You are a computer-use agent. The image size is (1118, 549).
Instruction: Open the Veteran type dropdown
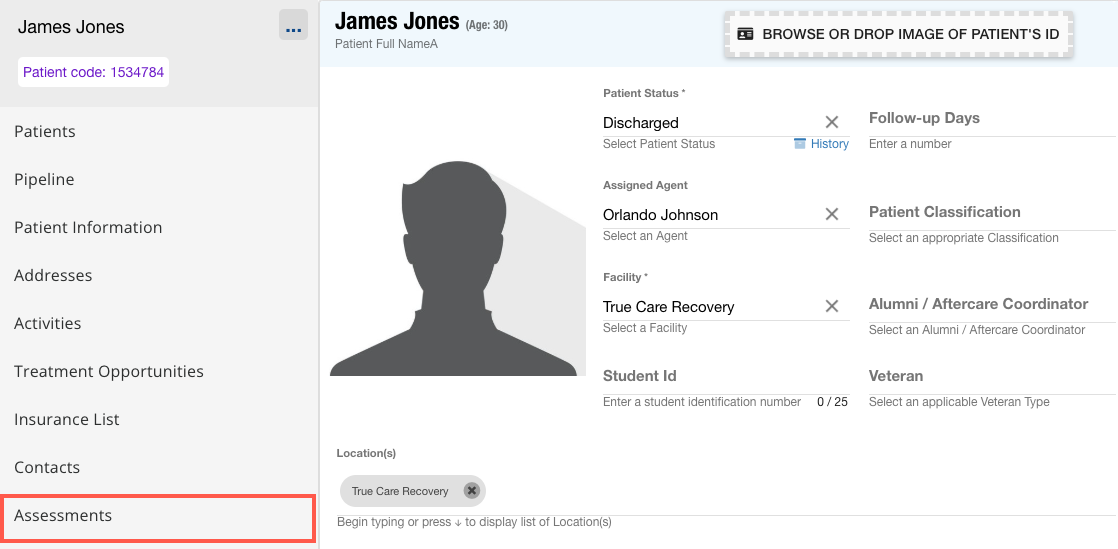coord(990,377)
